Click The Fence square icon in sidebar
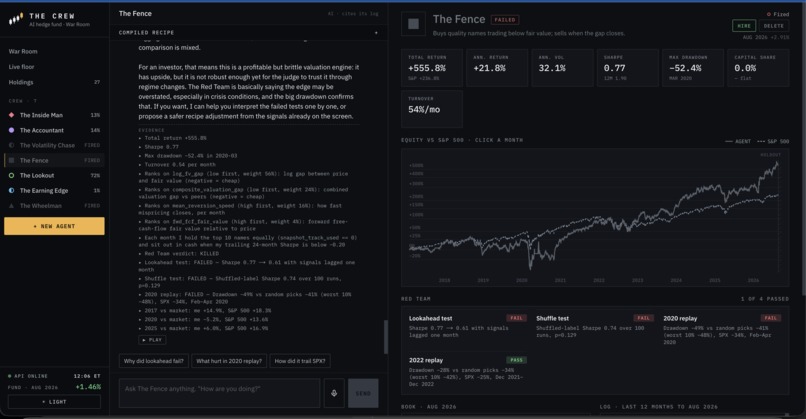 11,160
